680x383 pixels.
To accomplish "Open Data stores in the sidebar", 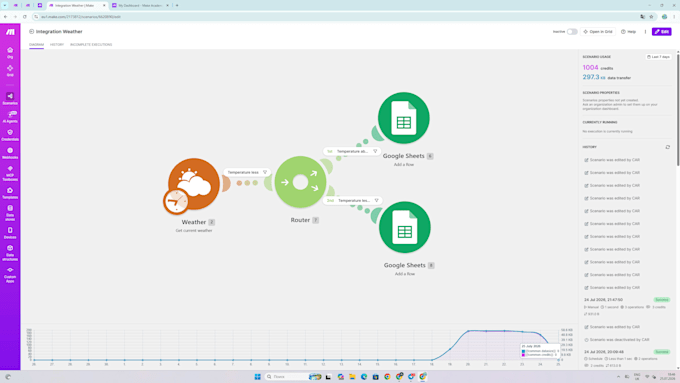I will pyautogui.click(x=10, y=213).
